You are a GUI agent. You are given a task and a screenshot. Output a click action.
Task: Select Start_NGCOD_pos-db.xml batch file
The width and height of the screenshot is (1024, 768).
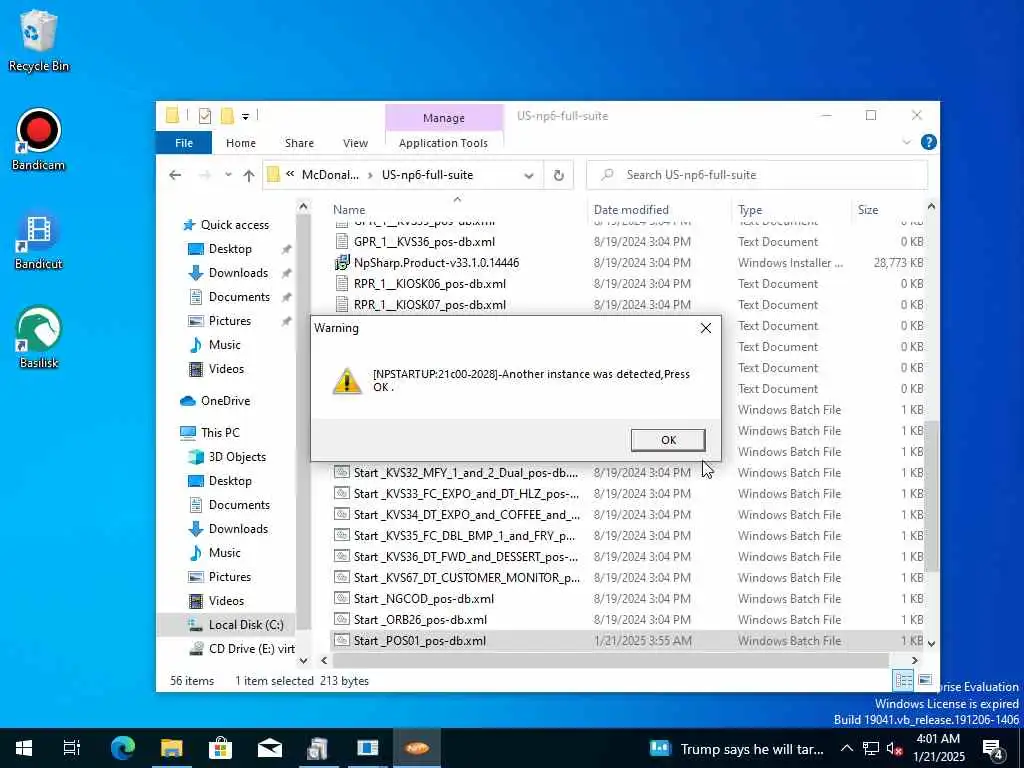(424, 599)
